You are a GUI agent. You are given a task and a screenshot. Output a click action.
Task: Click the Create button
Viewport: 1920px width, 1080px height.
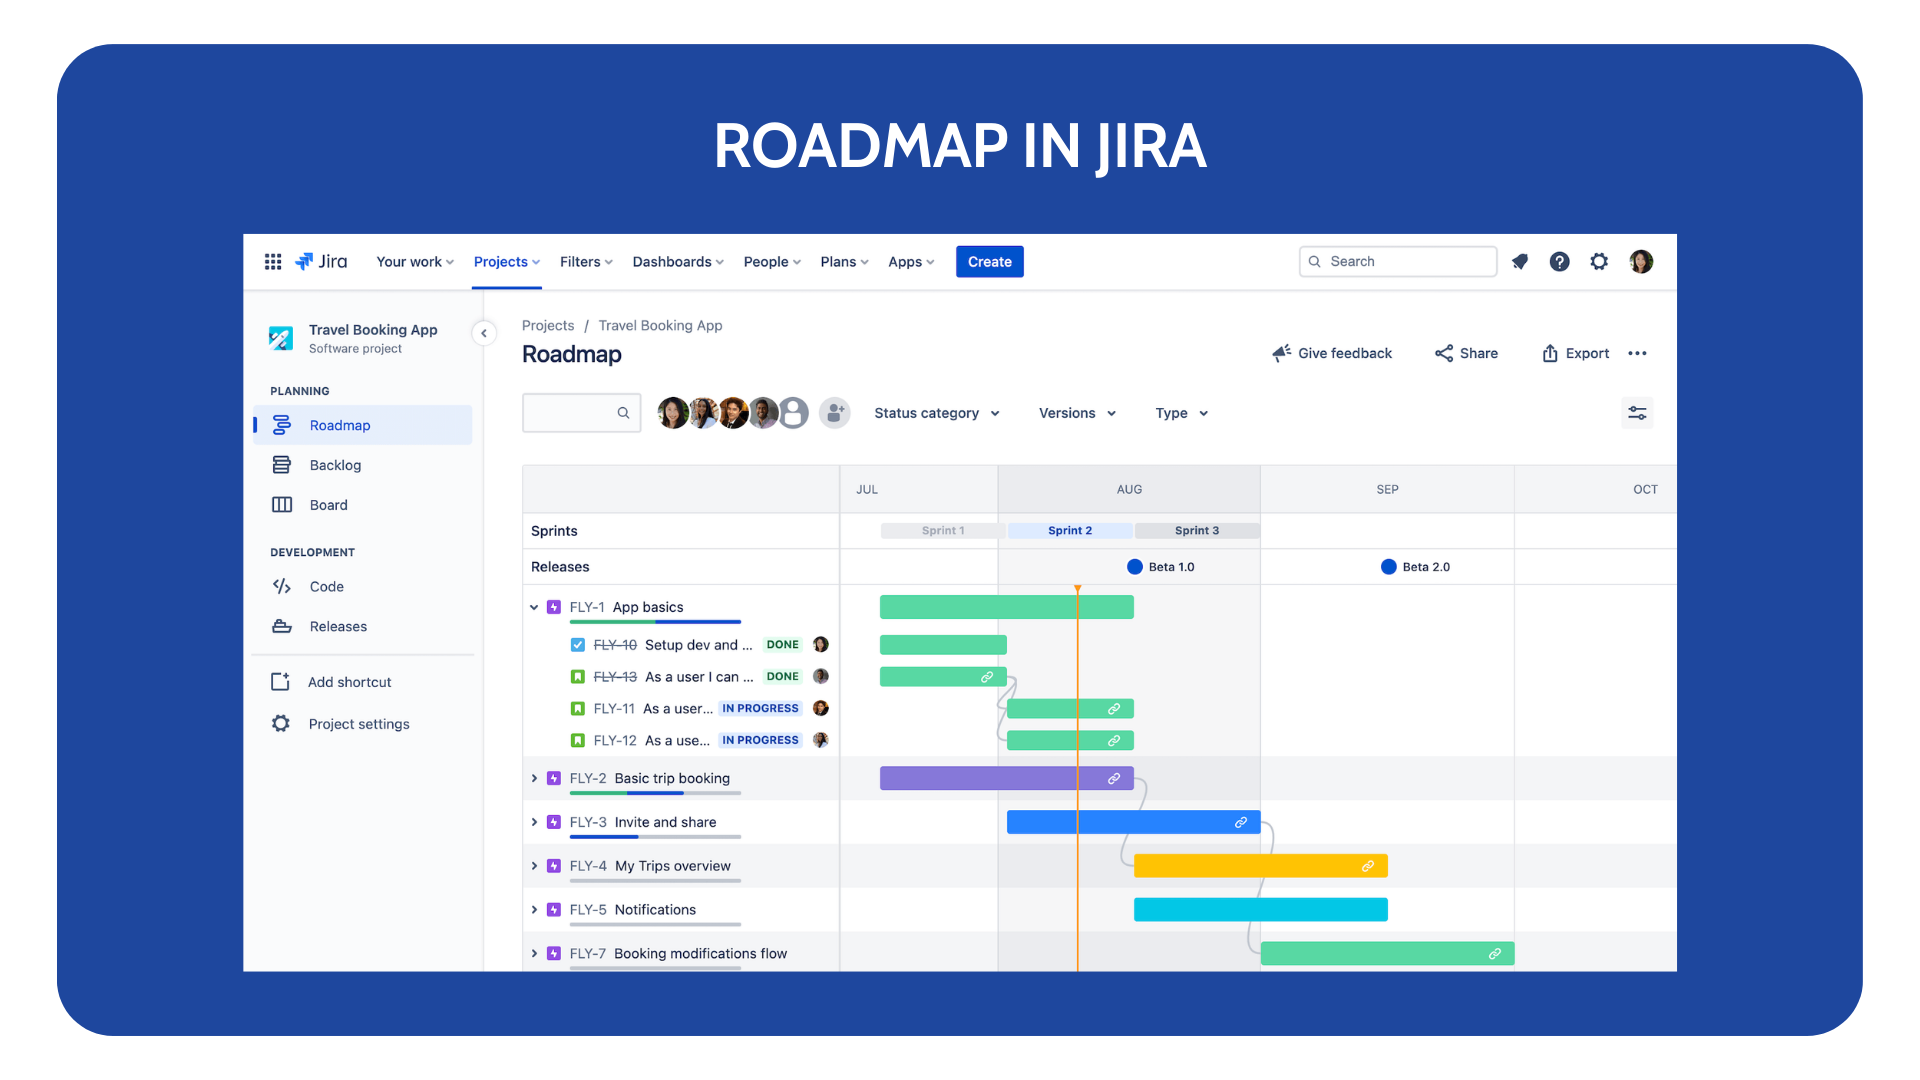point(989,261)
